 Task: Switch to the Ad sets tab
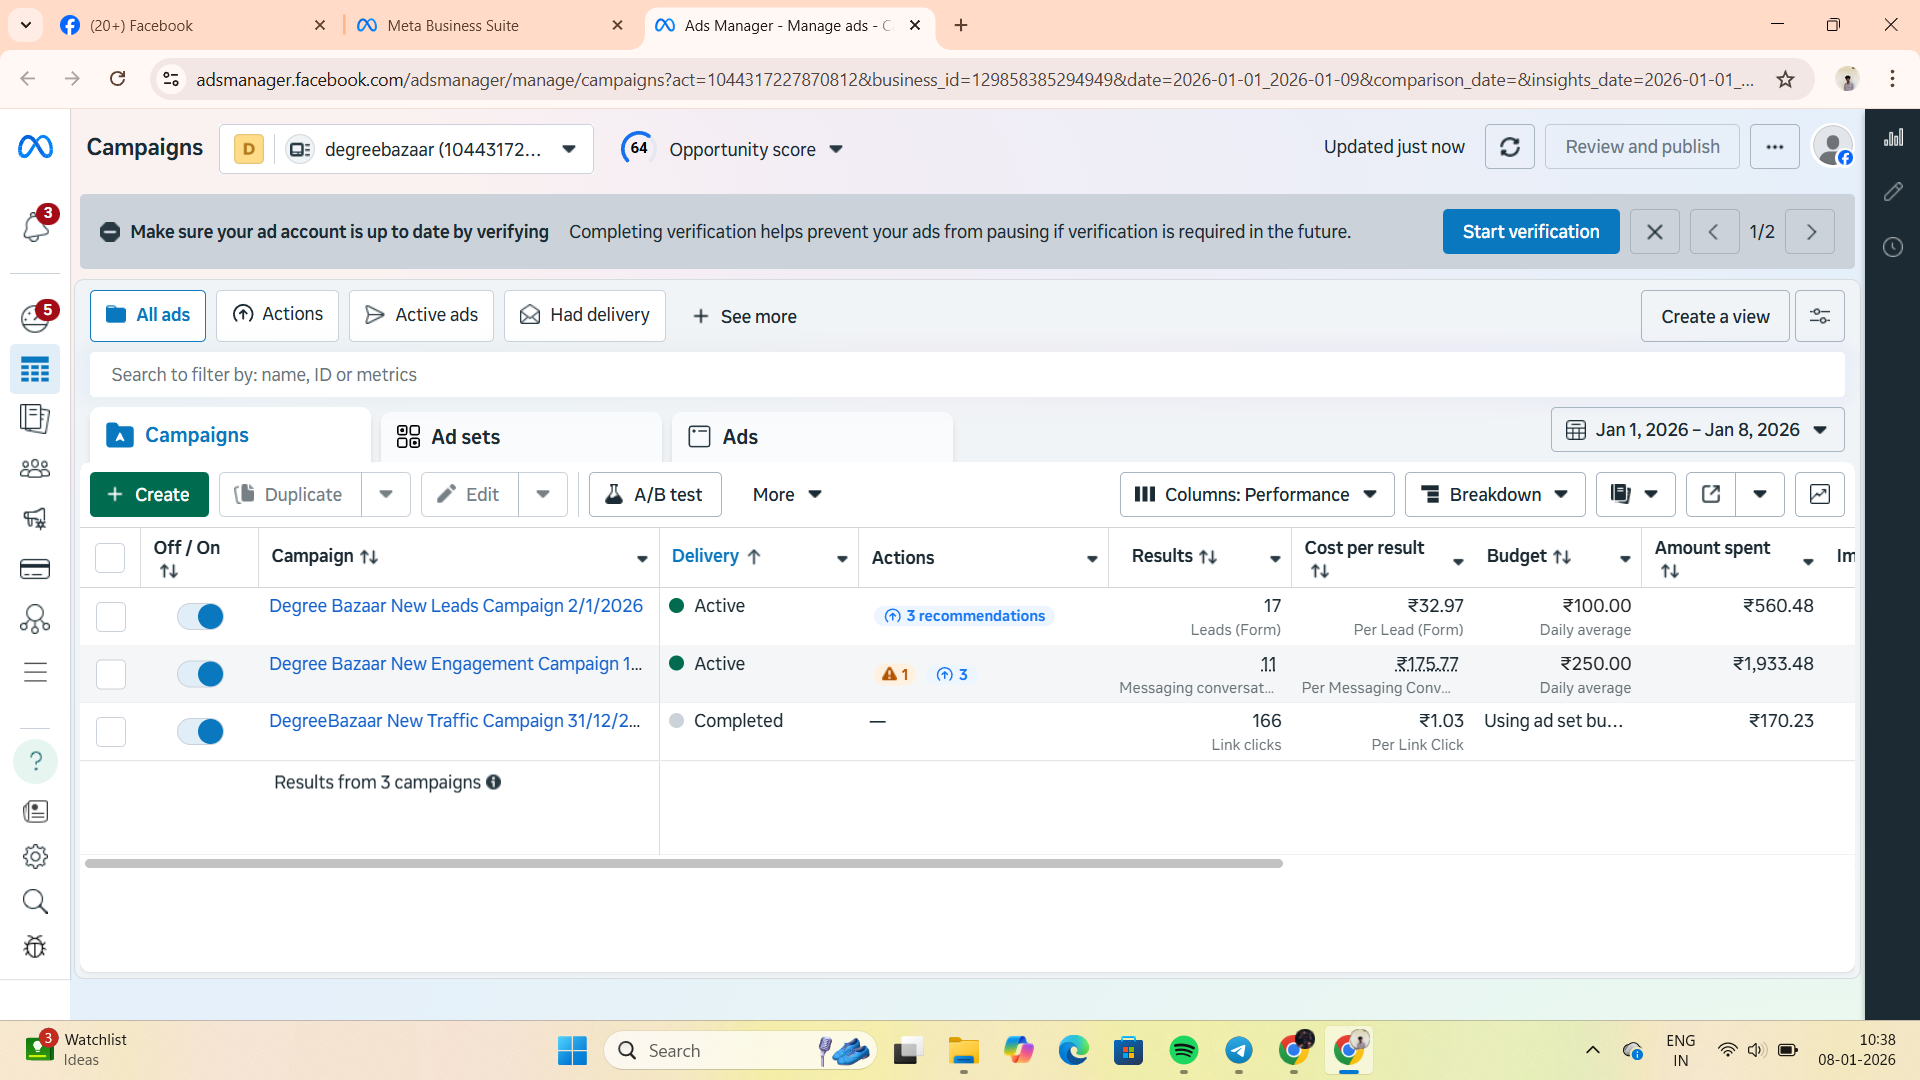pos(465,437)
